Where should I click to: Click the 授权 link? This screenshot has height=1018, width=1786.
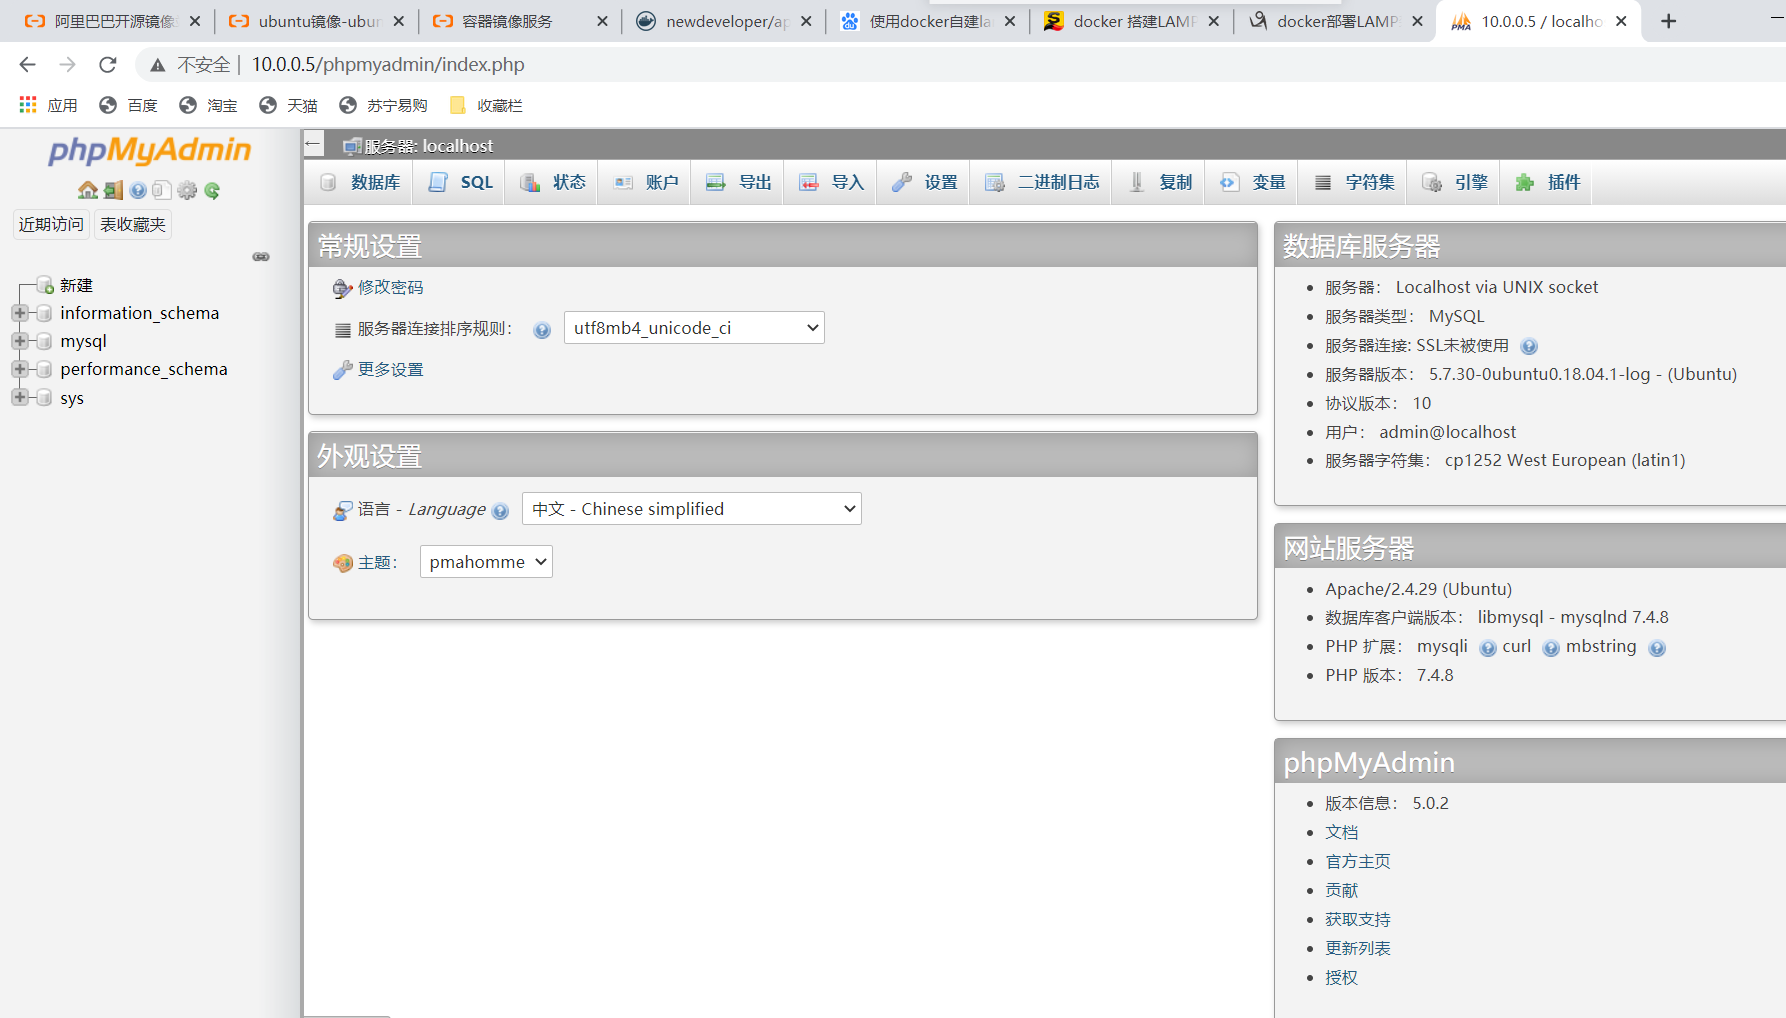click(x=1342, y=977)
